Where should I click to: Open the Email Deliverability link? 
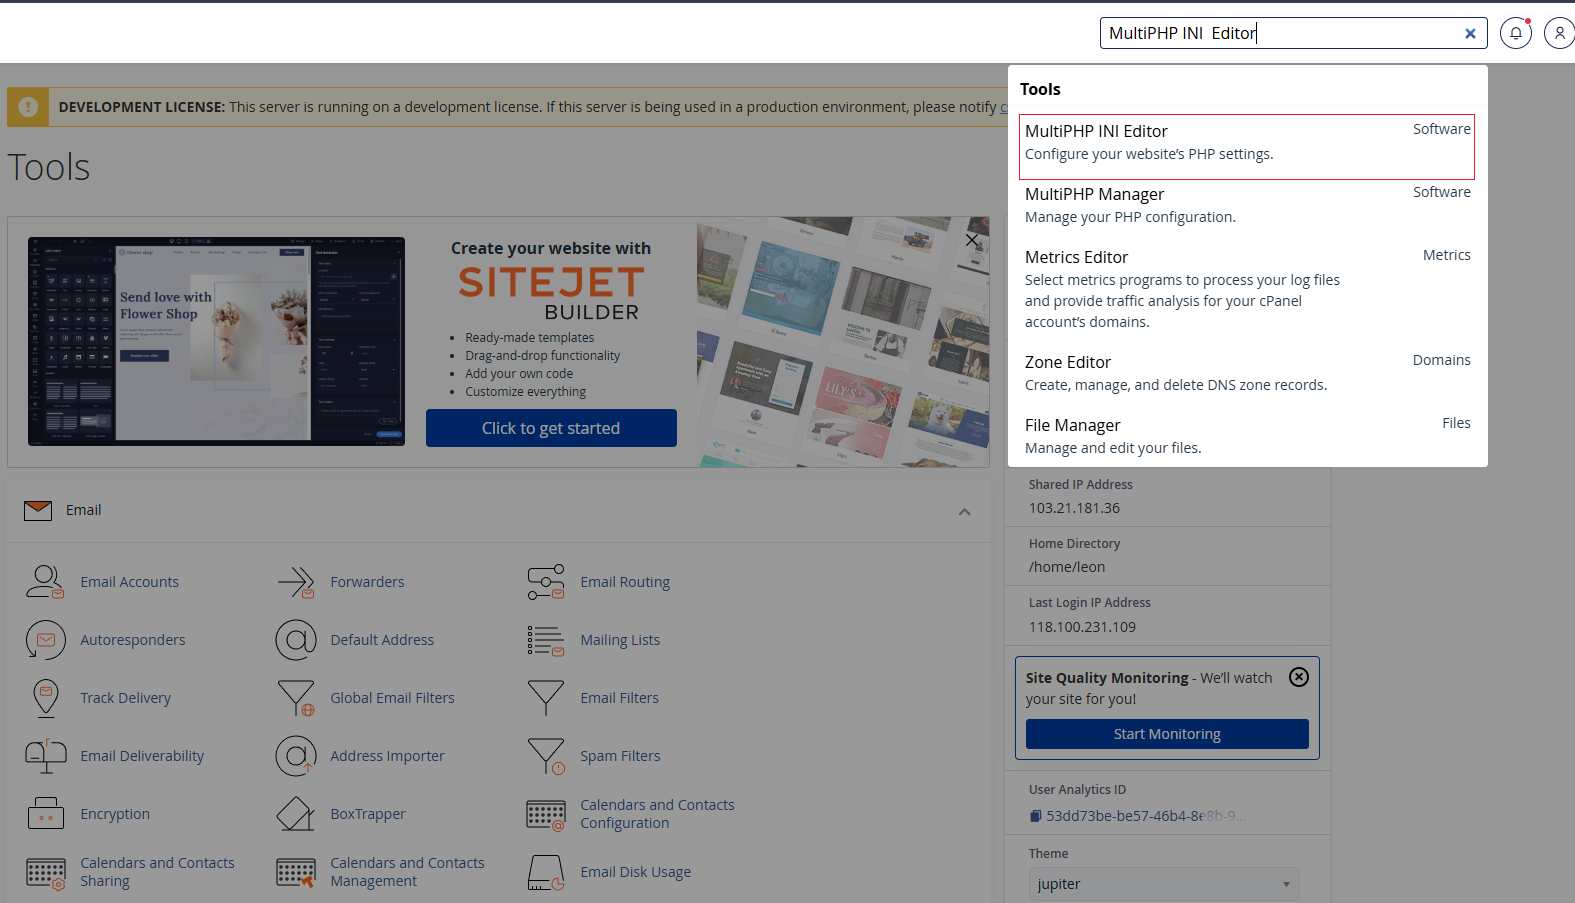click(x=142, y=756)
